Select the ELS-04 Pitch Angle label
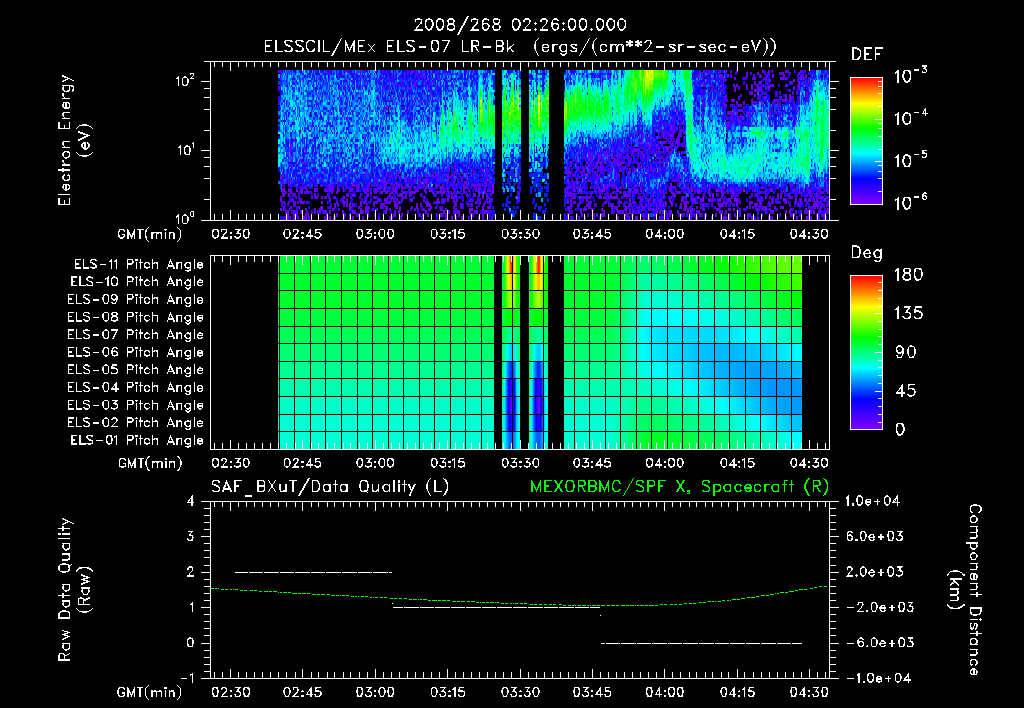Image resolution: width=1024 pixels, height=708 pixels. pyautogui.click(x=135, y=387)
